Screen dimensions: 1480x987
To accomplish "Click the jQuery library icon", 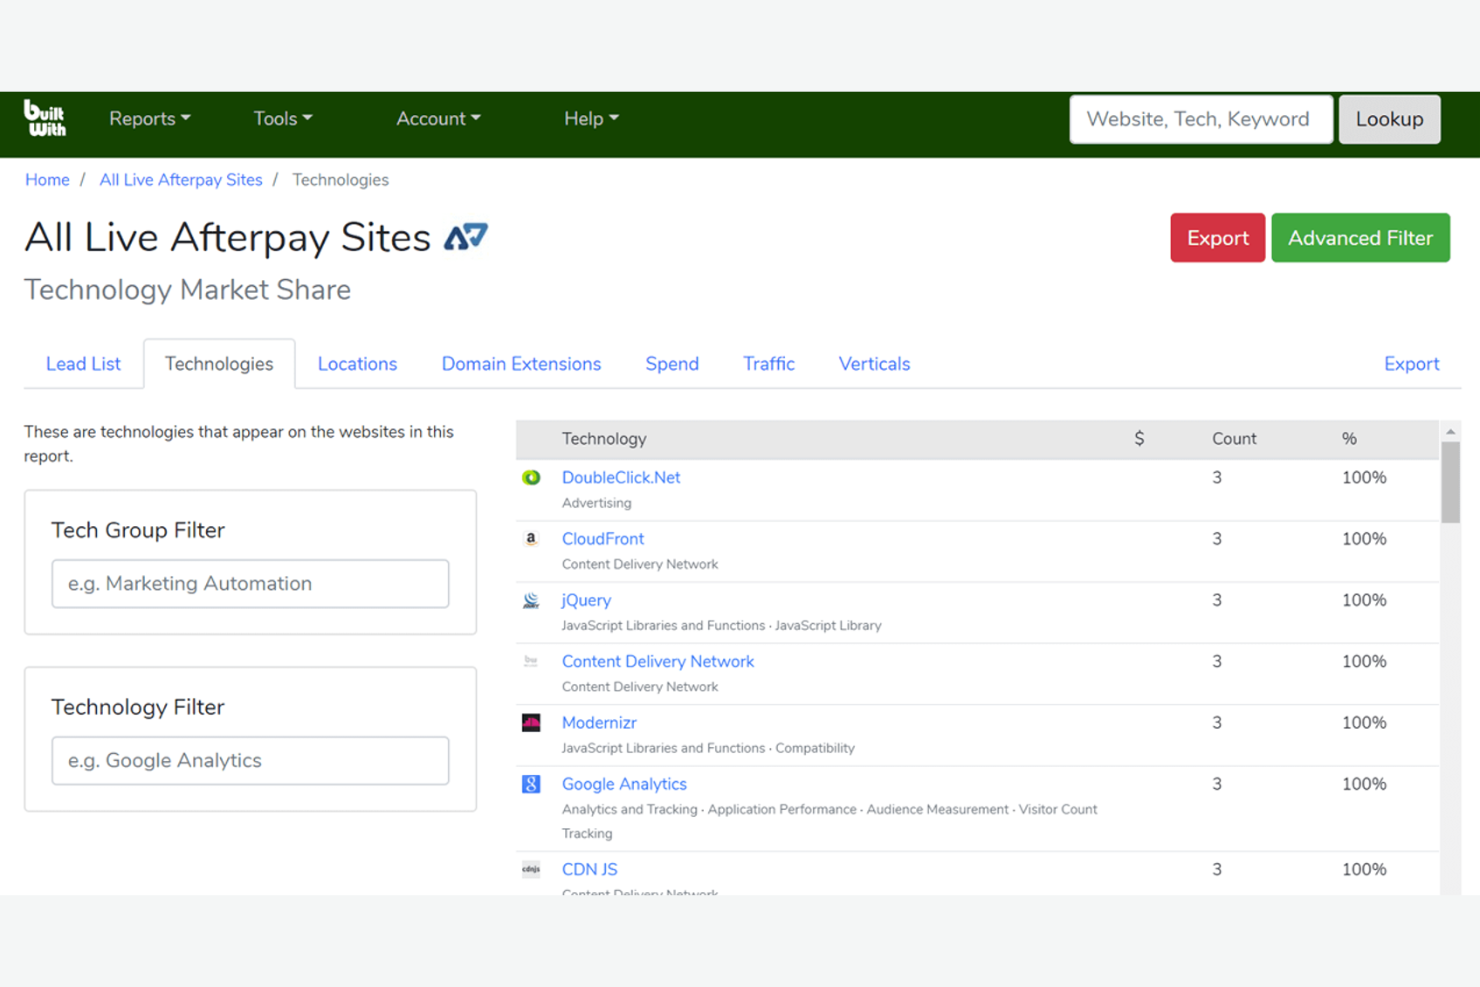I will (531, 601).
